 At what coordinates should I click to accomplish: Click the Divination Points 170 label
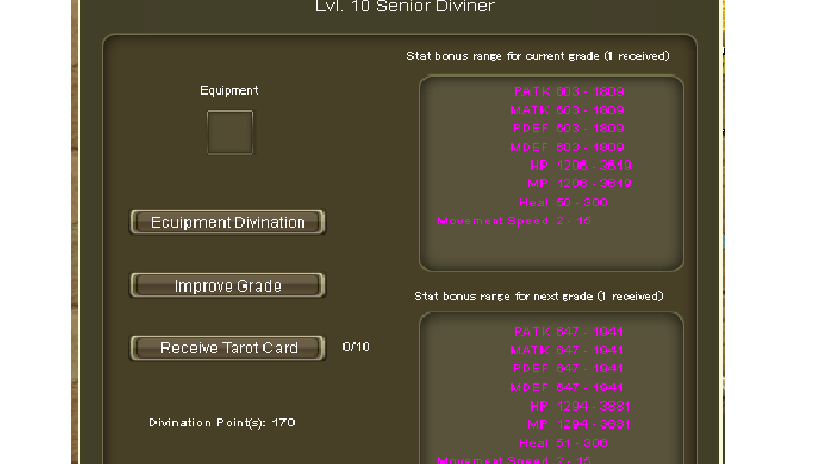[x=222, y=423]
